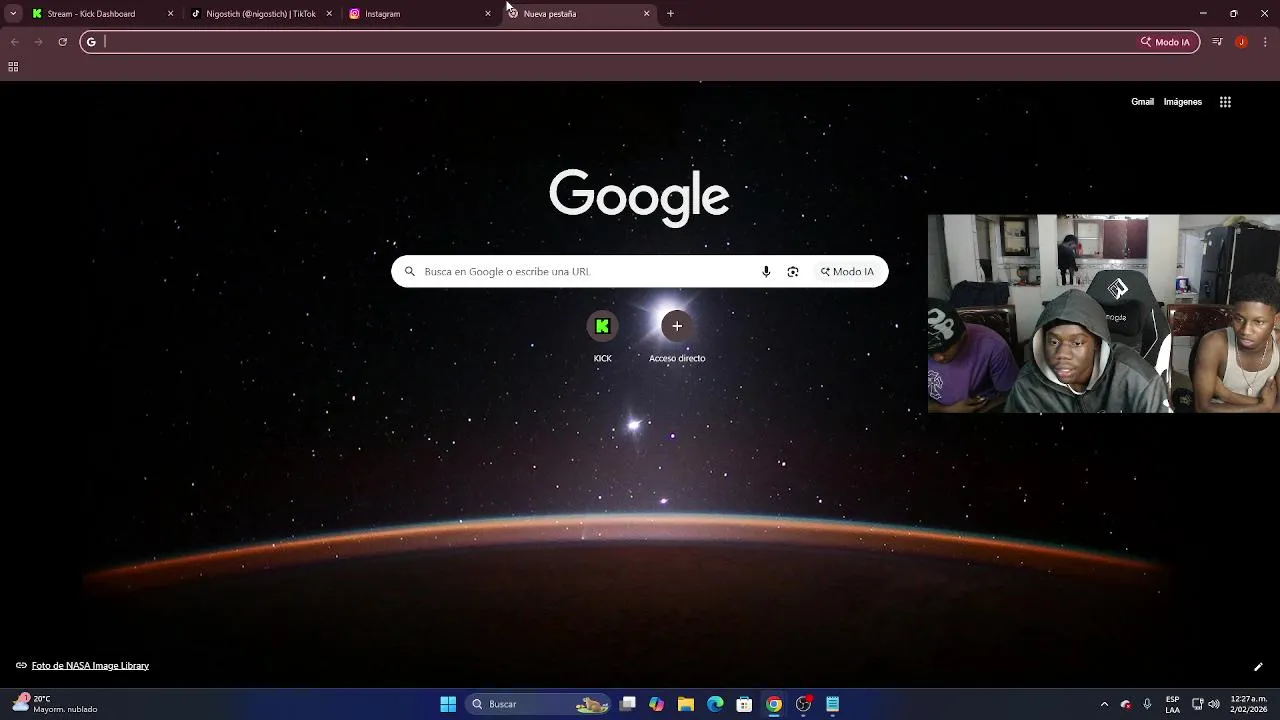
Task: Open the clock showing 12:27 a. m.
Action: click(x=1248, y=704)
